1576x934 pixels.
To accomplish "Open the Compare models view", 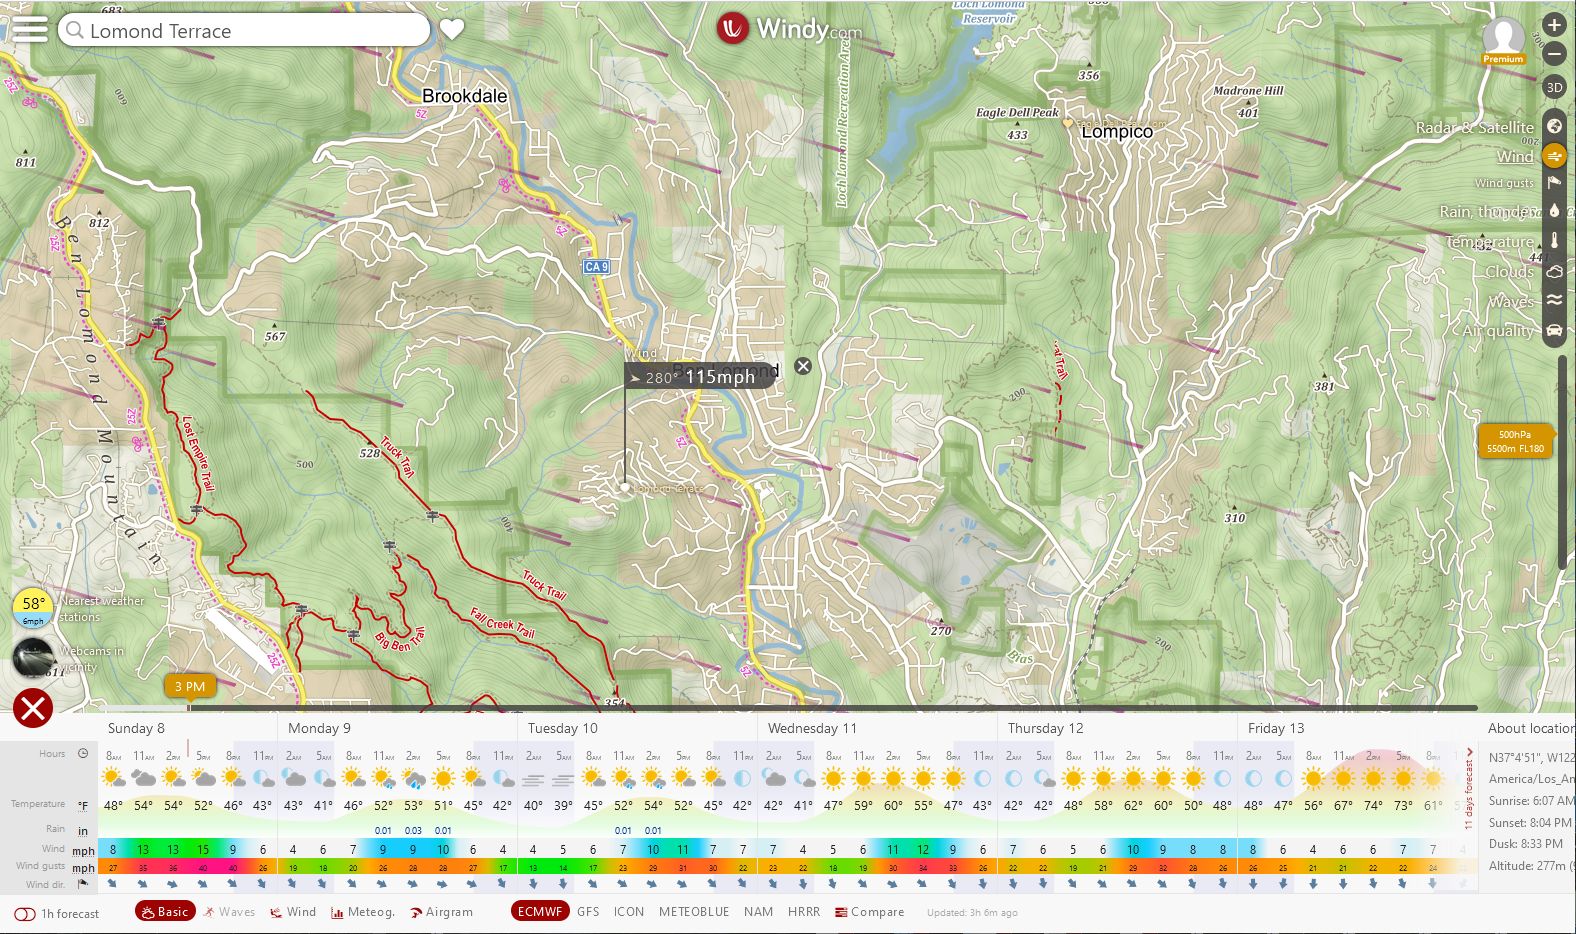I will coord(869,912).
